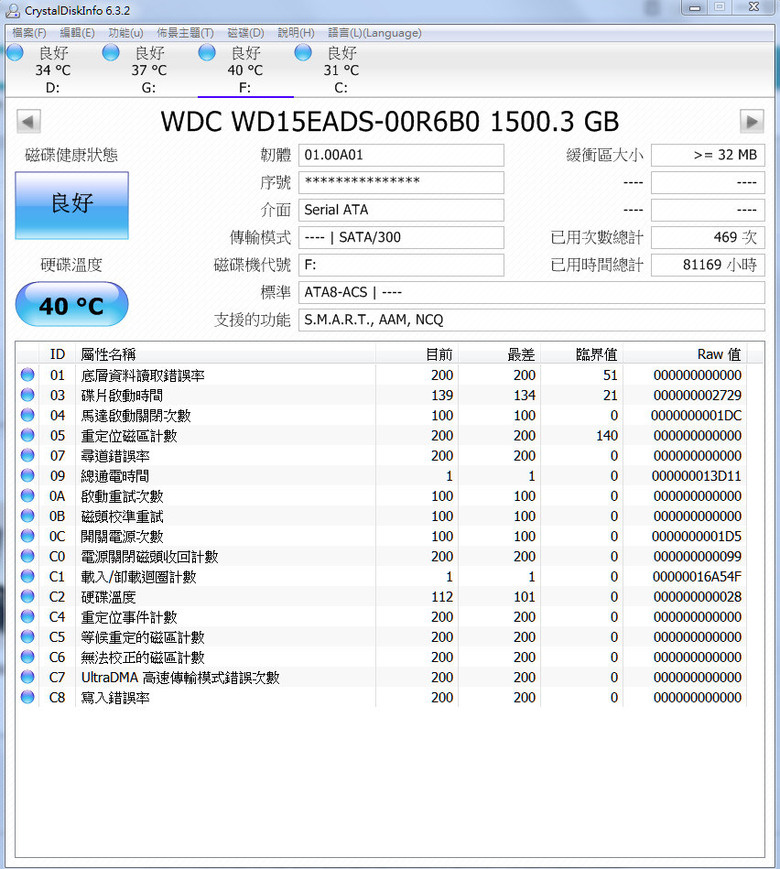Select the G: drive status orb

(x=111, y=53)
